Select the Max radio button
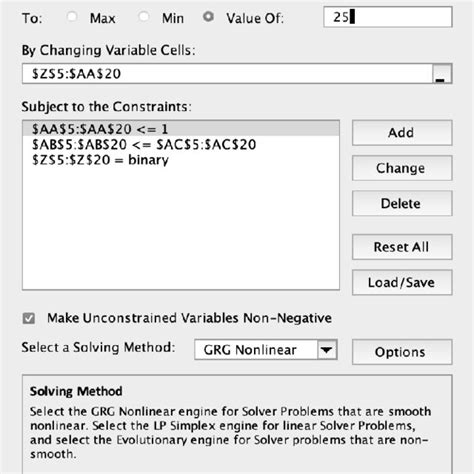Image resolution: width=474 pixels, height=474 pixels. point(72,17)
